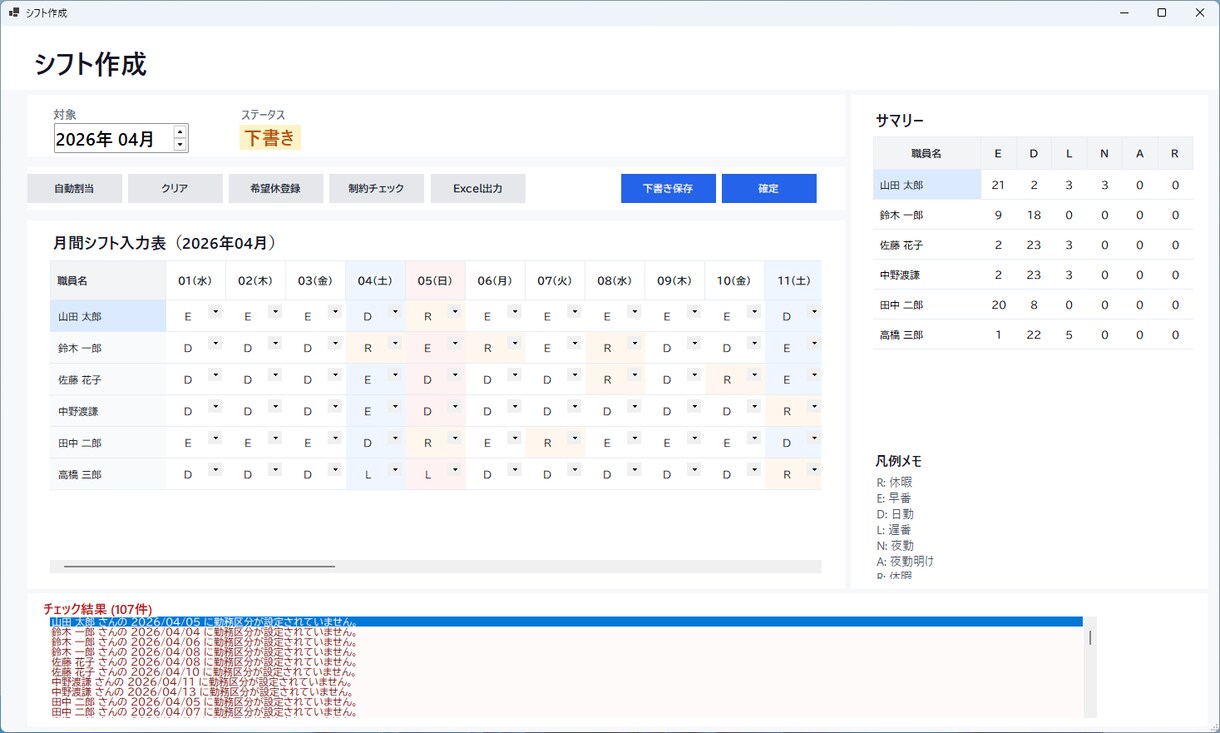This screenshot has height=733, width=1220.
Task: Click the R column header in summary
Action: [1175, 154]
